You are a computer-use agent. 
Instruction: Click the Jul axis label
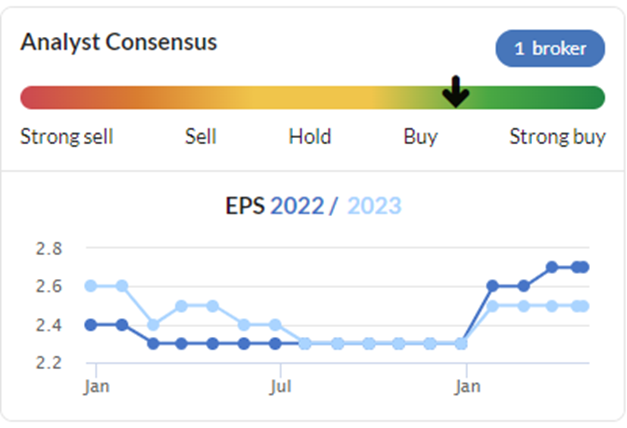tap(280, 387)
